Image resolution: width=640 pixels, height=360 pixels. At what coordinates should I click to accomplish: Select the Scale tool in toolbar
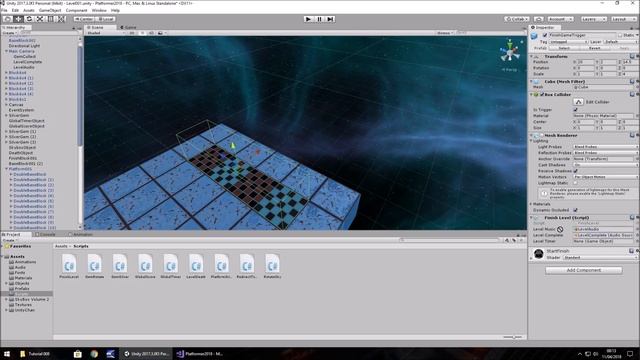point(40,19)
